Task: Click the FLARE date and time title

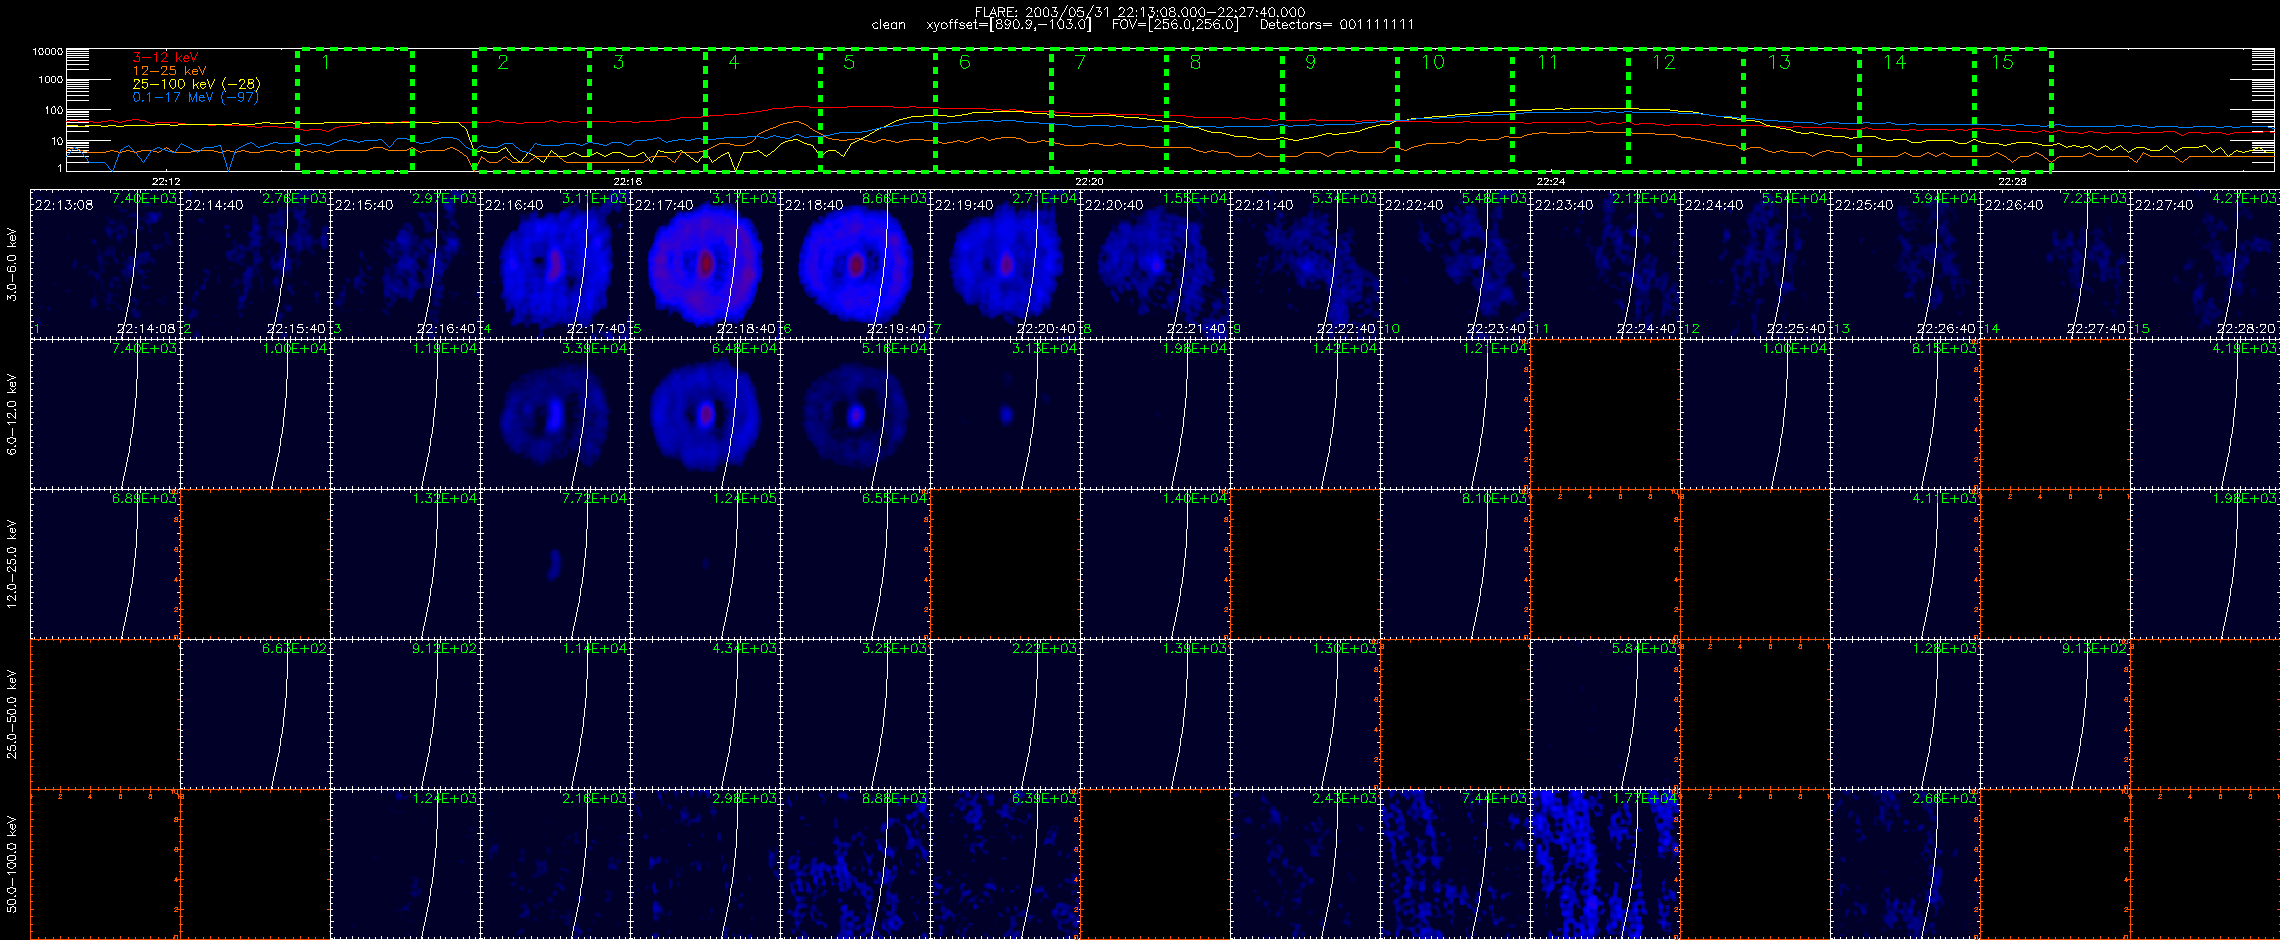Action: tap(1140, 12)
